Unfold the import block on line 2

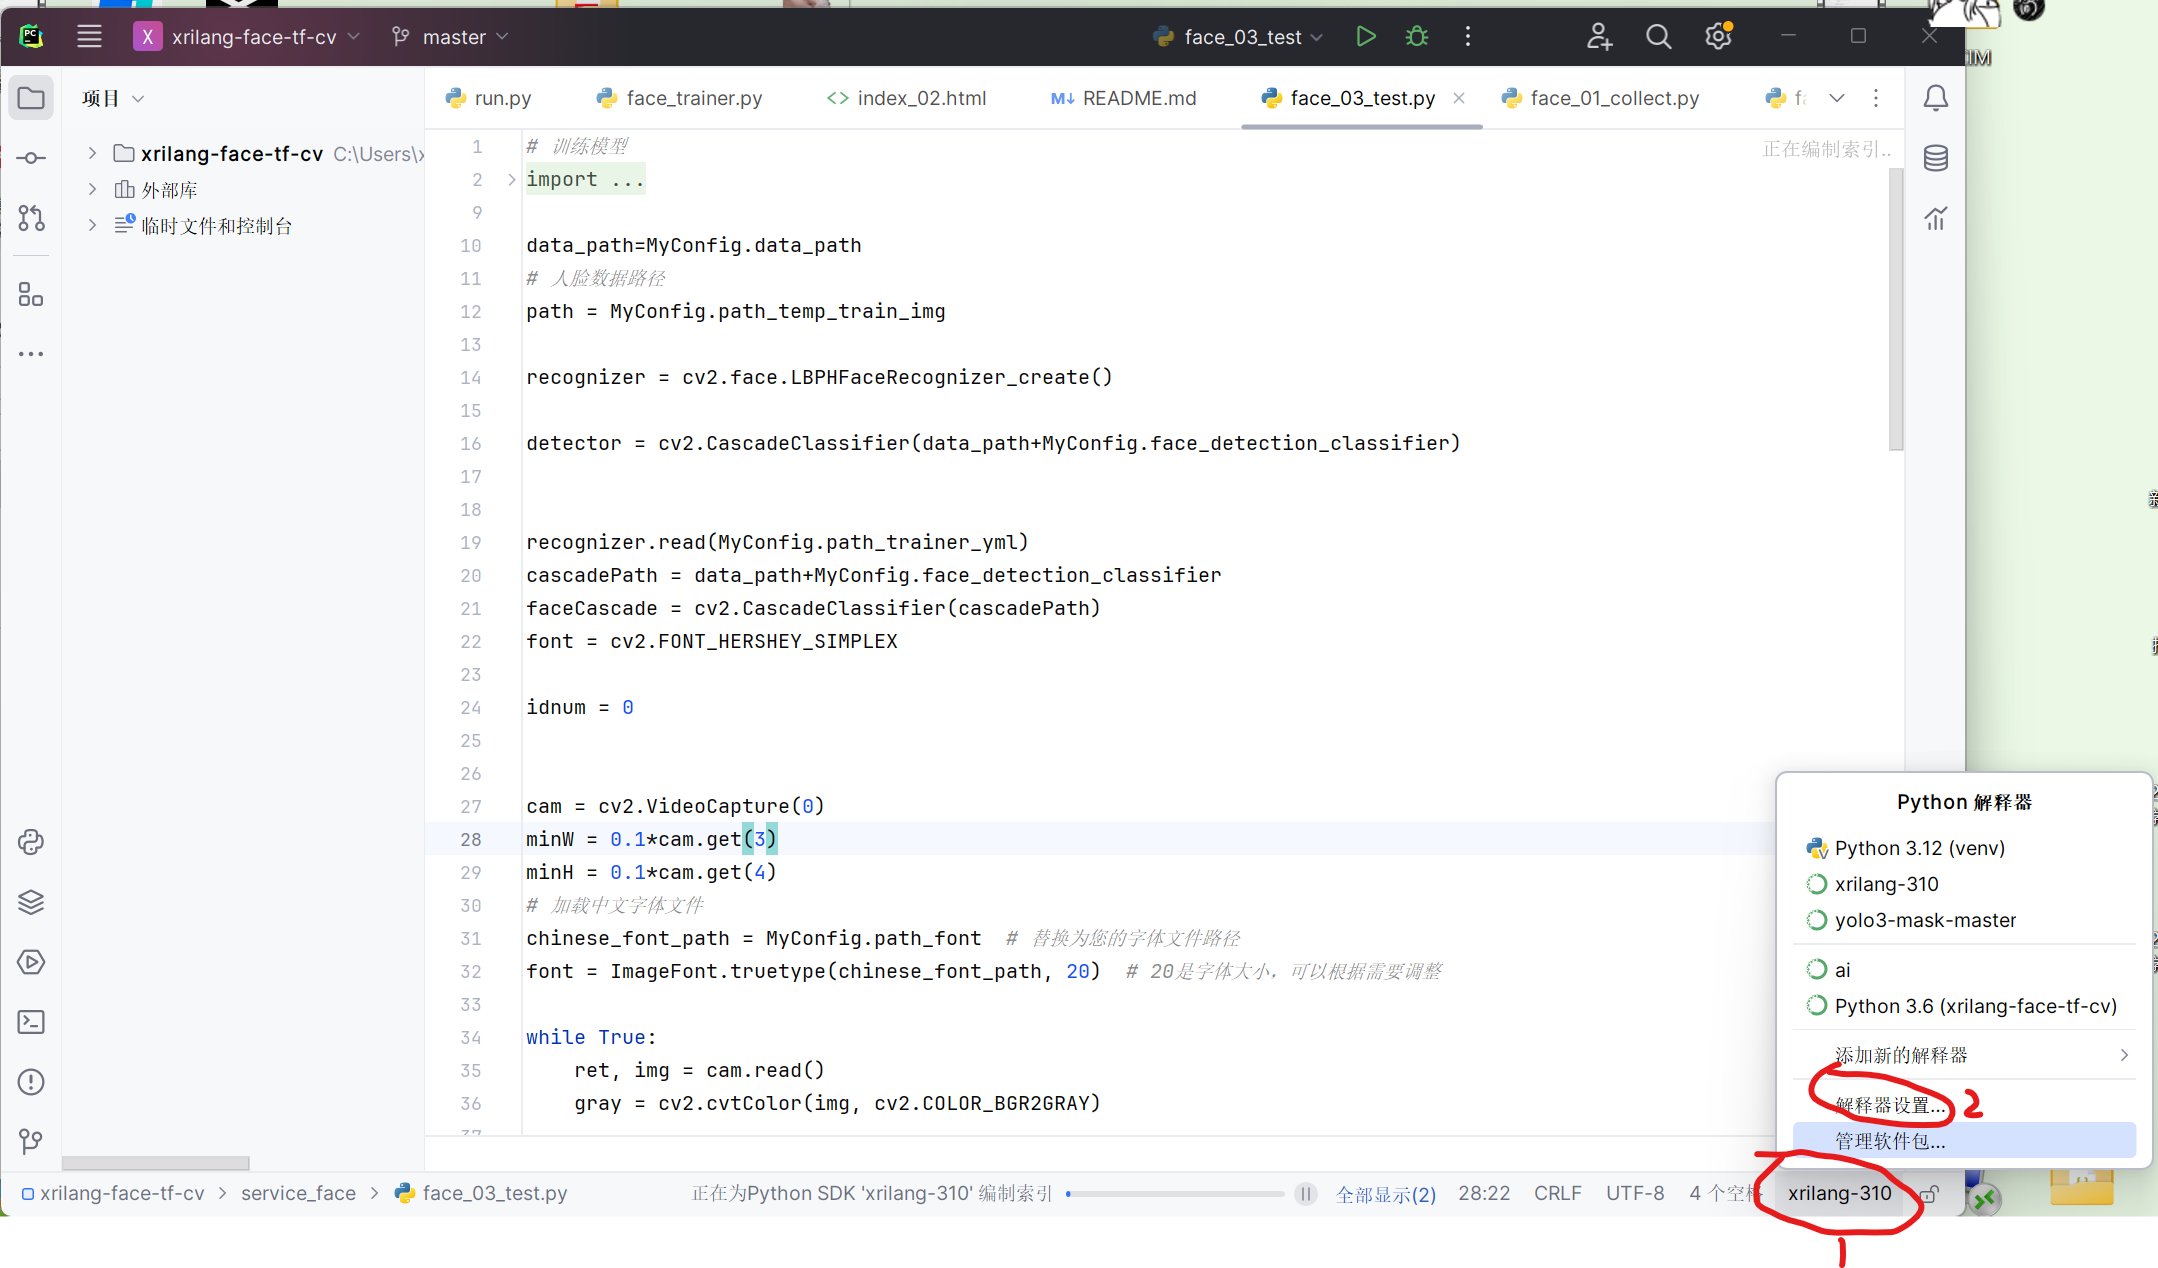pyautogui.click(x=511, y=180)
